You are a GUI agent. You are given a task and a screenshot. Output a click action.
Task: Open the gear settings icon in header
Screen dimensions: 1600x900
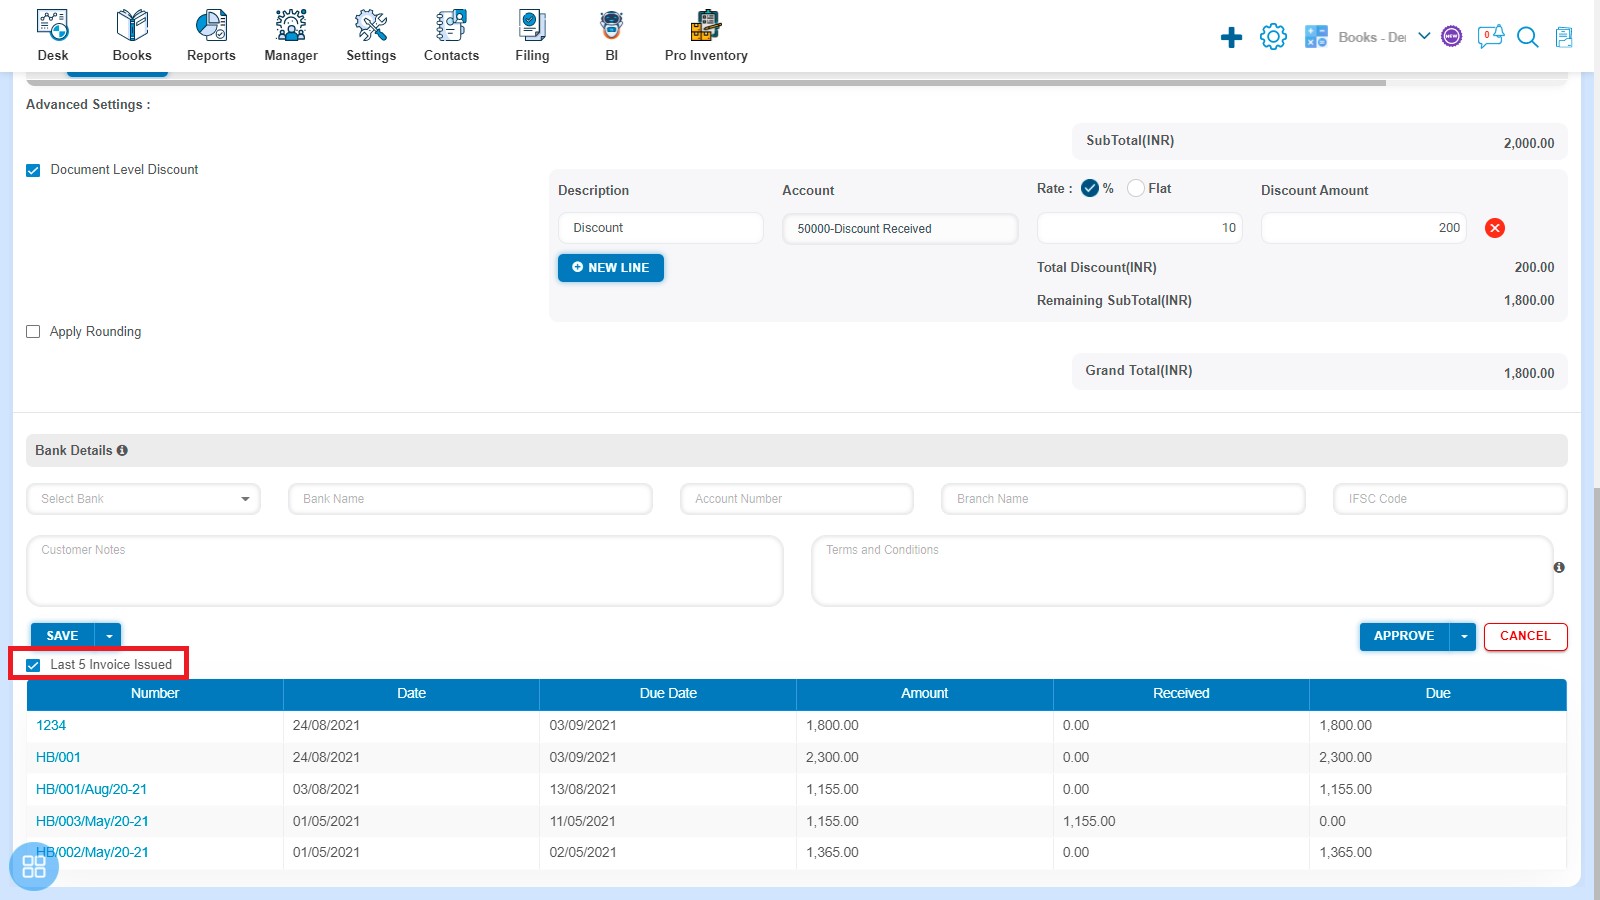coord(1273,37)
